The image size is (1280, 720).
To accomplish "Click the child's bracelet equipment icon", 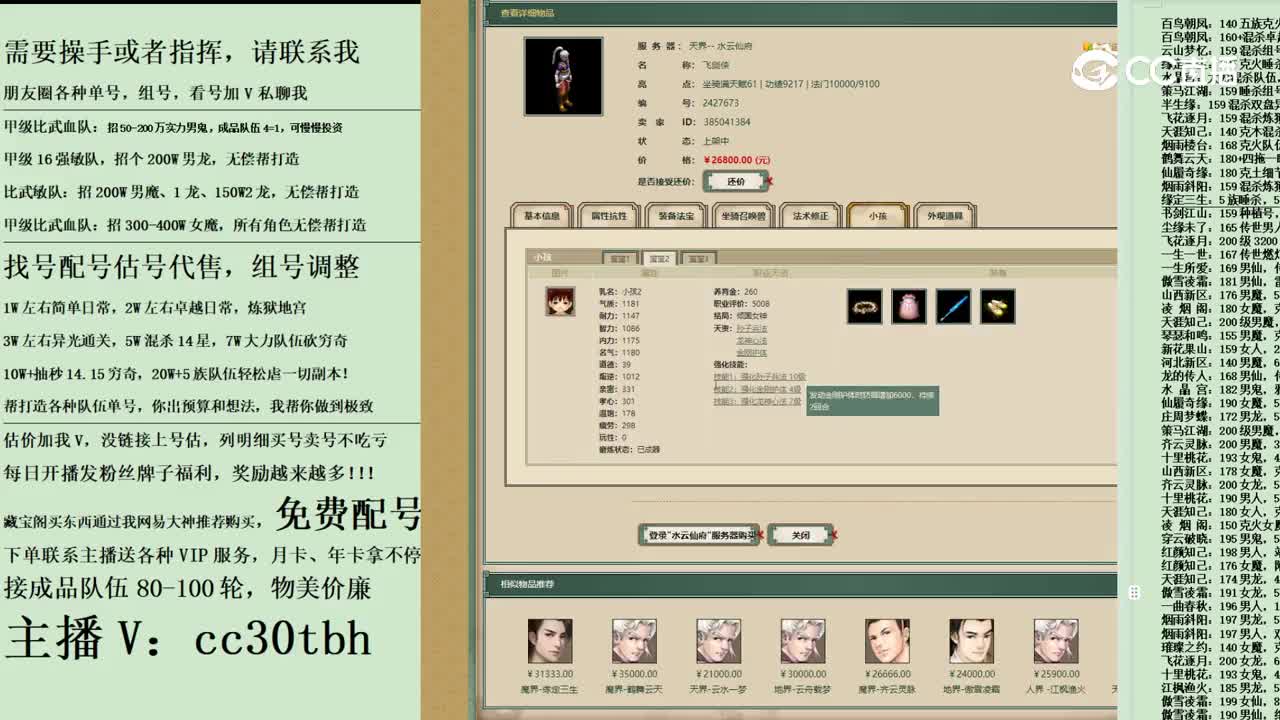I will click(865, 306).
